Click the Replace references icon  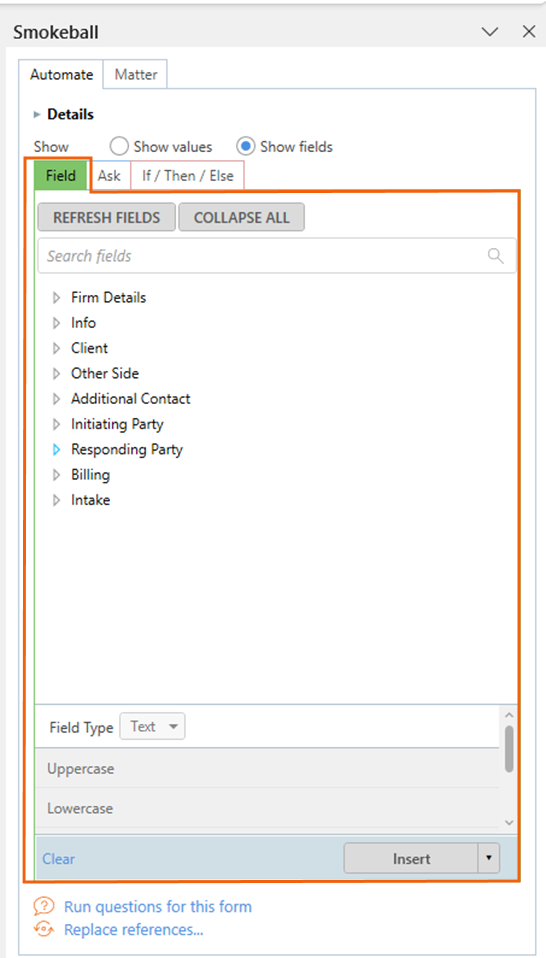pos(45,930)
